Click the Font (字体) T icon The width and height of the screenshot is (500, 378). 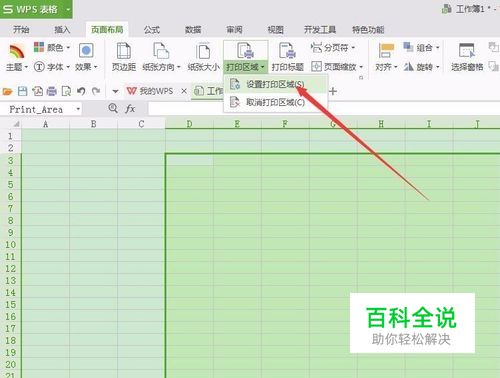click(x=39, y=67)
